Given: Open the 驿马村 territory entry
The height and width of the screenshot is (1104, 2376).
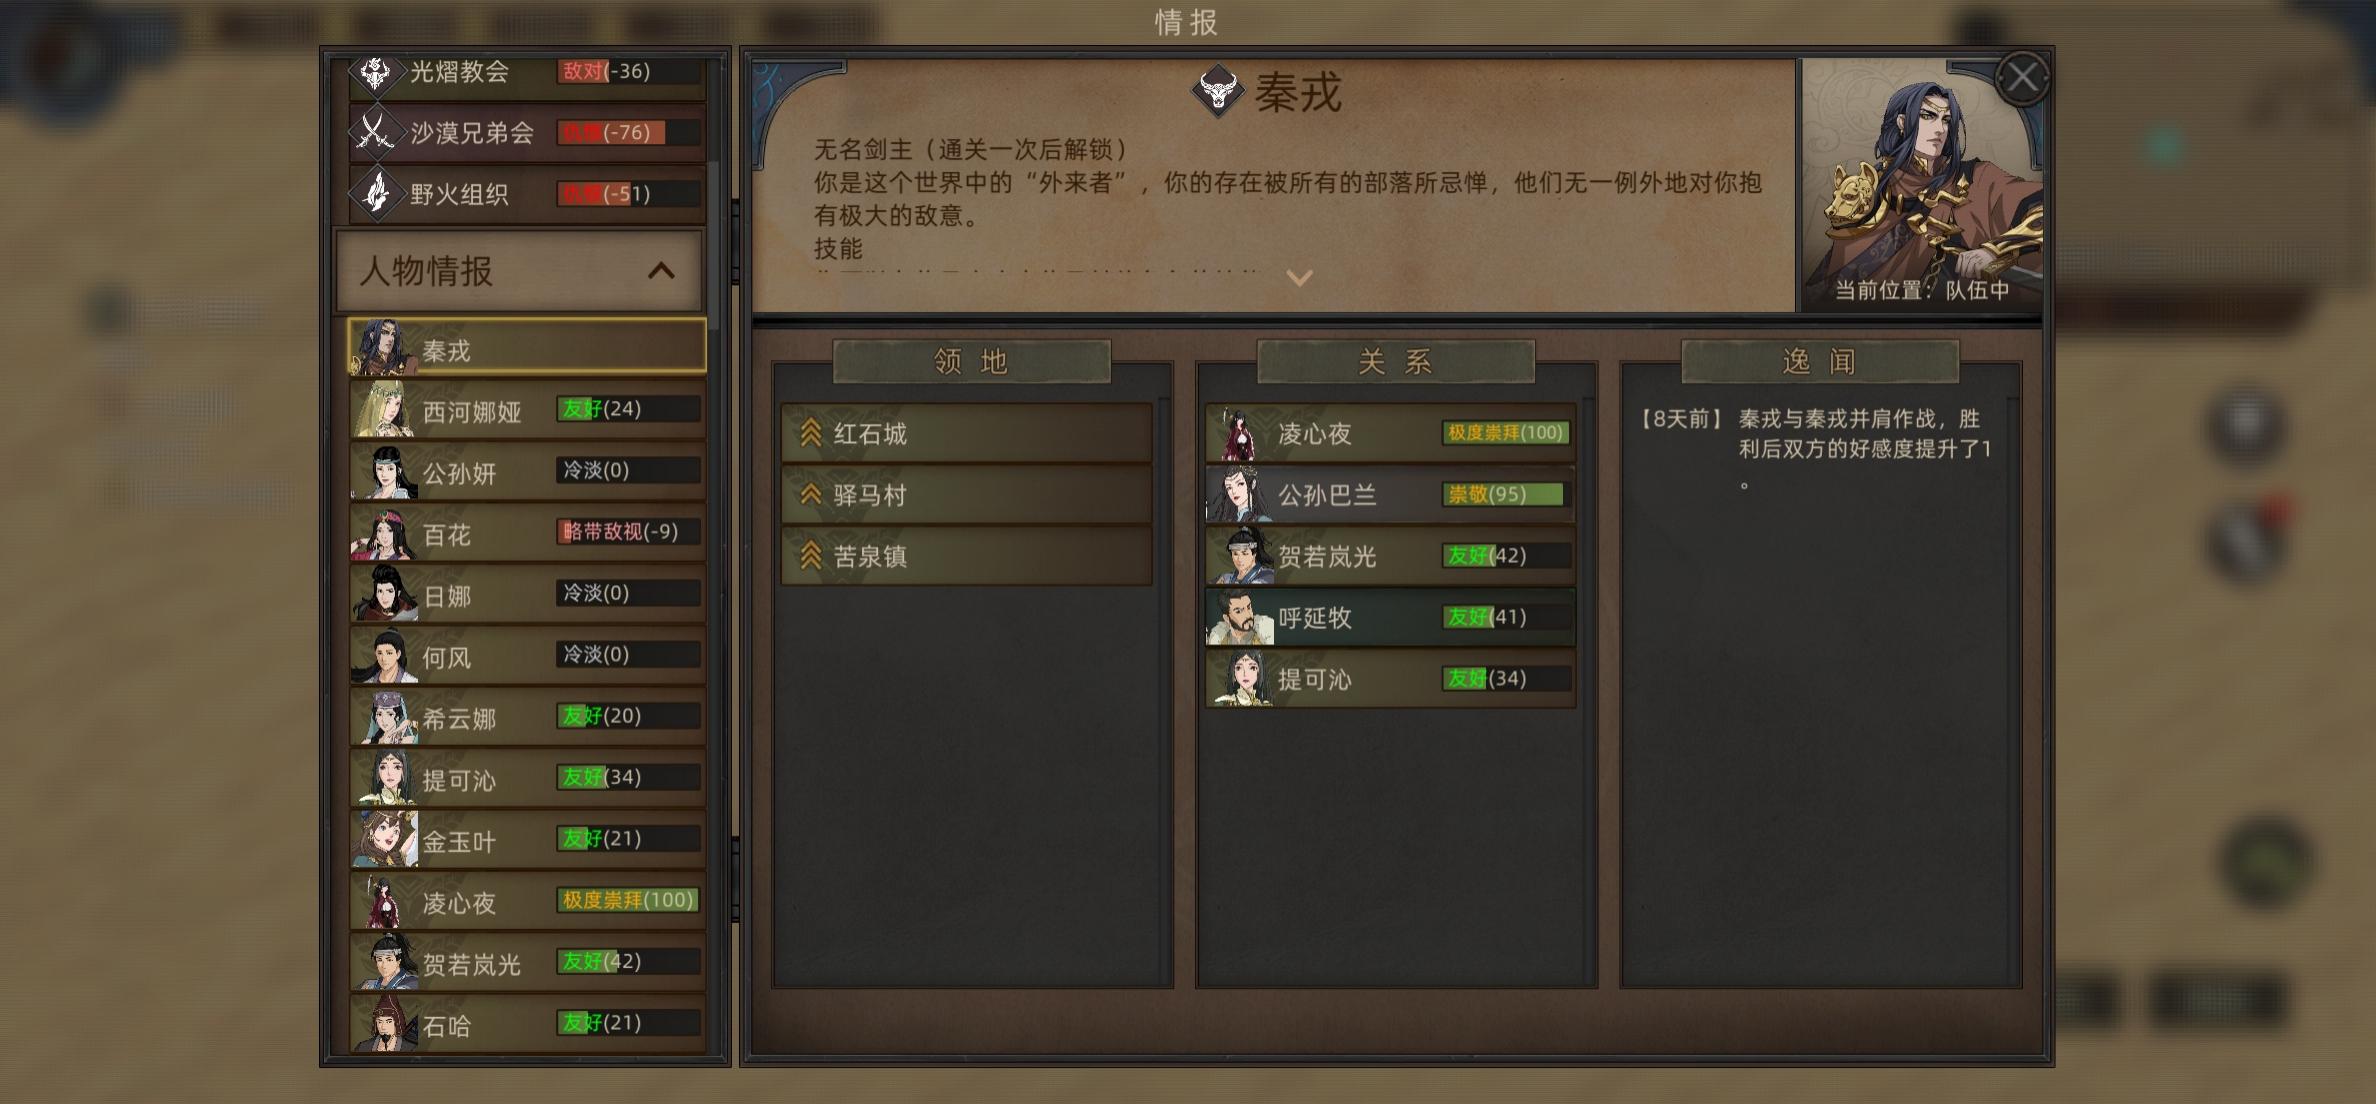Looking at the screenshot, I should [966, 494].
